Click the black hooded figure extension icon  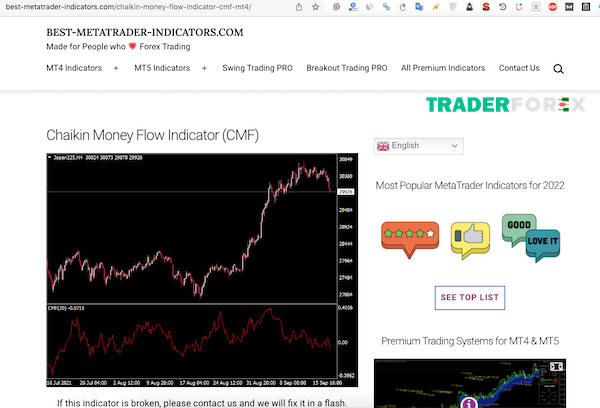pyautogui.click(x=469, y=7)
